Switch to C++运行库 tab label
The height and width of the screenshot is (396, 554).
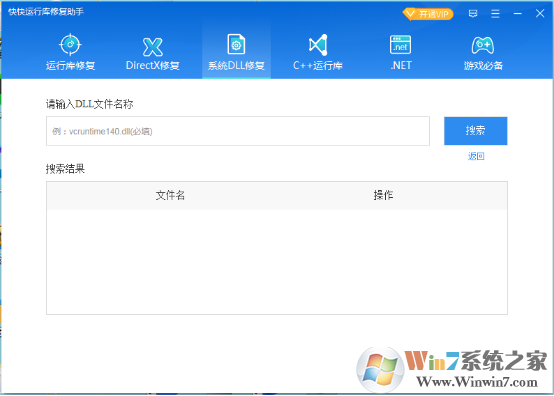pyautogui.click(x=318, y=66)
